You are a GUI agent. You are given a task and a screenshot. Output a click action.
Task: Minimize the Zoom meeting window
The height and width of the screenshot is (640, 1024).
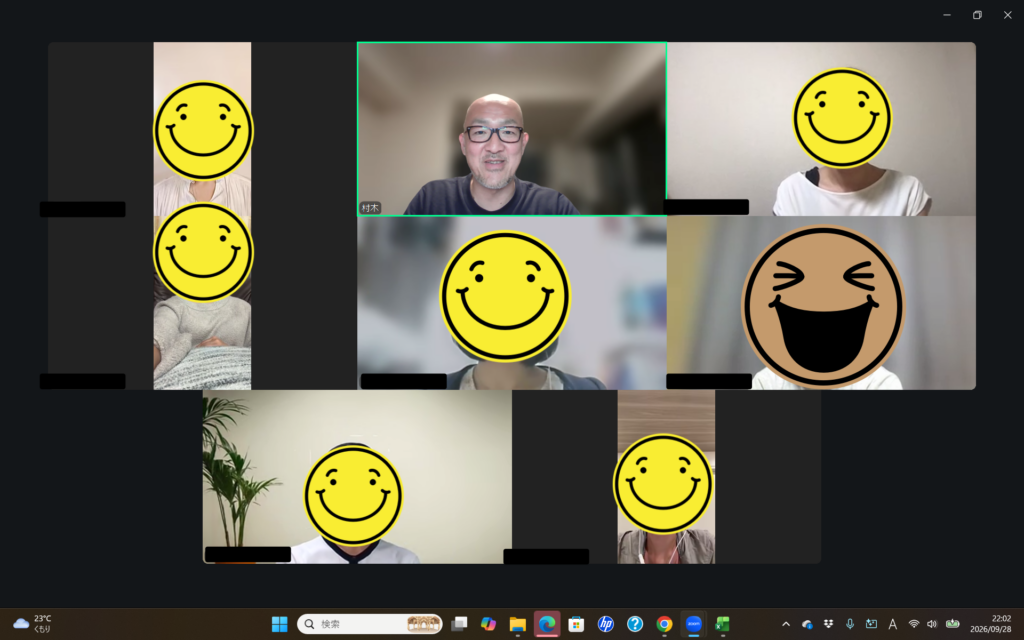coord(947,15)
